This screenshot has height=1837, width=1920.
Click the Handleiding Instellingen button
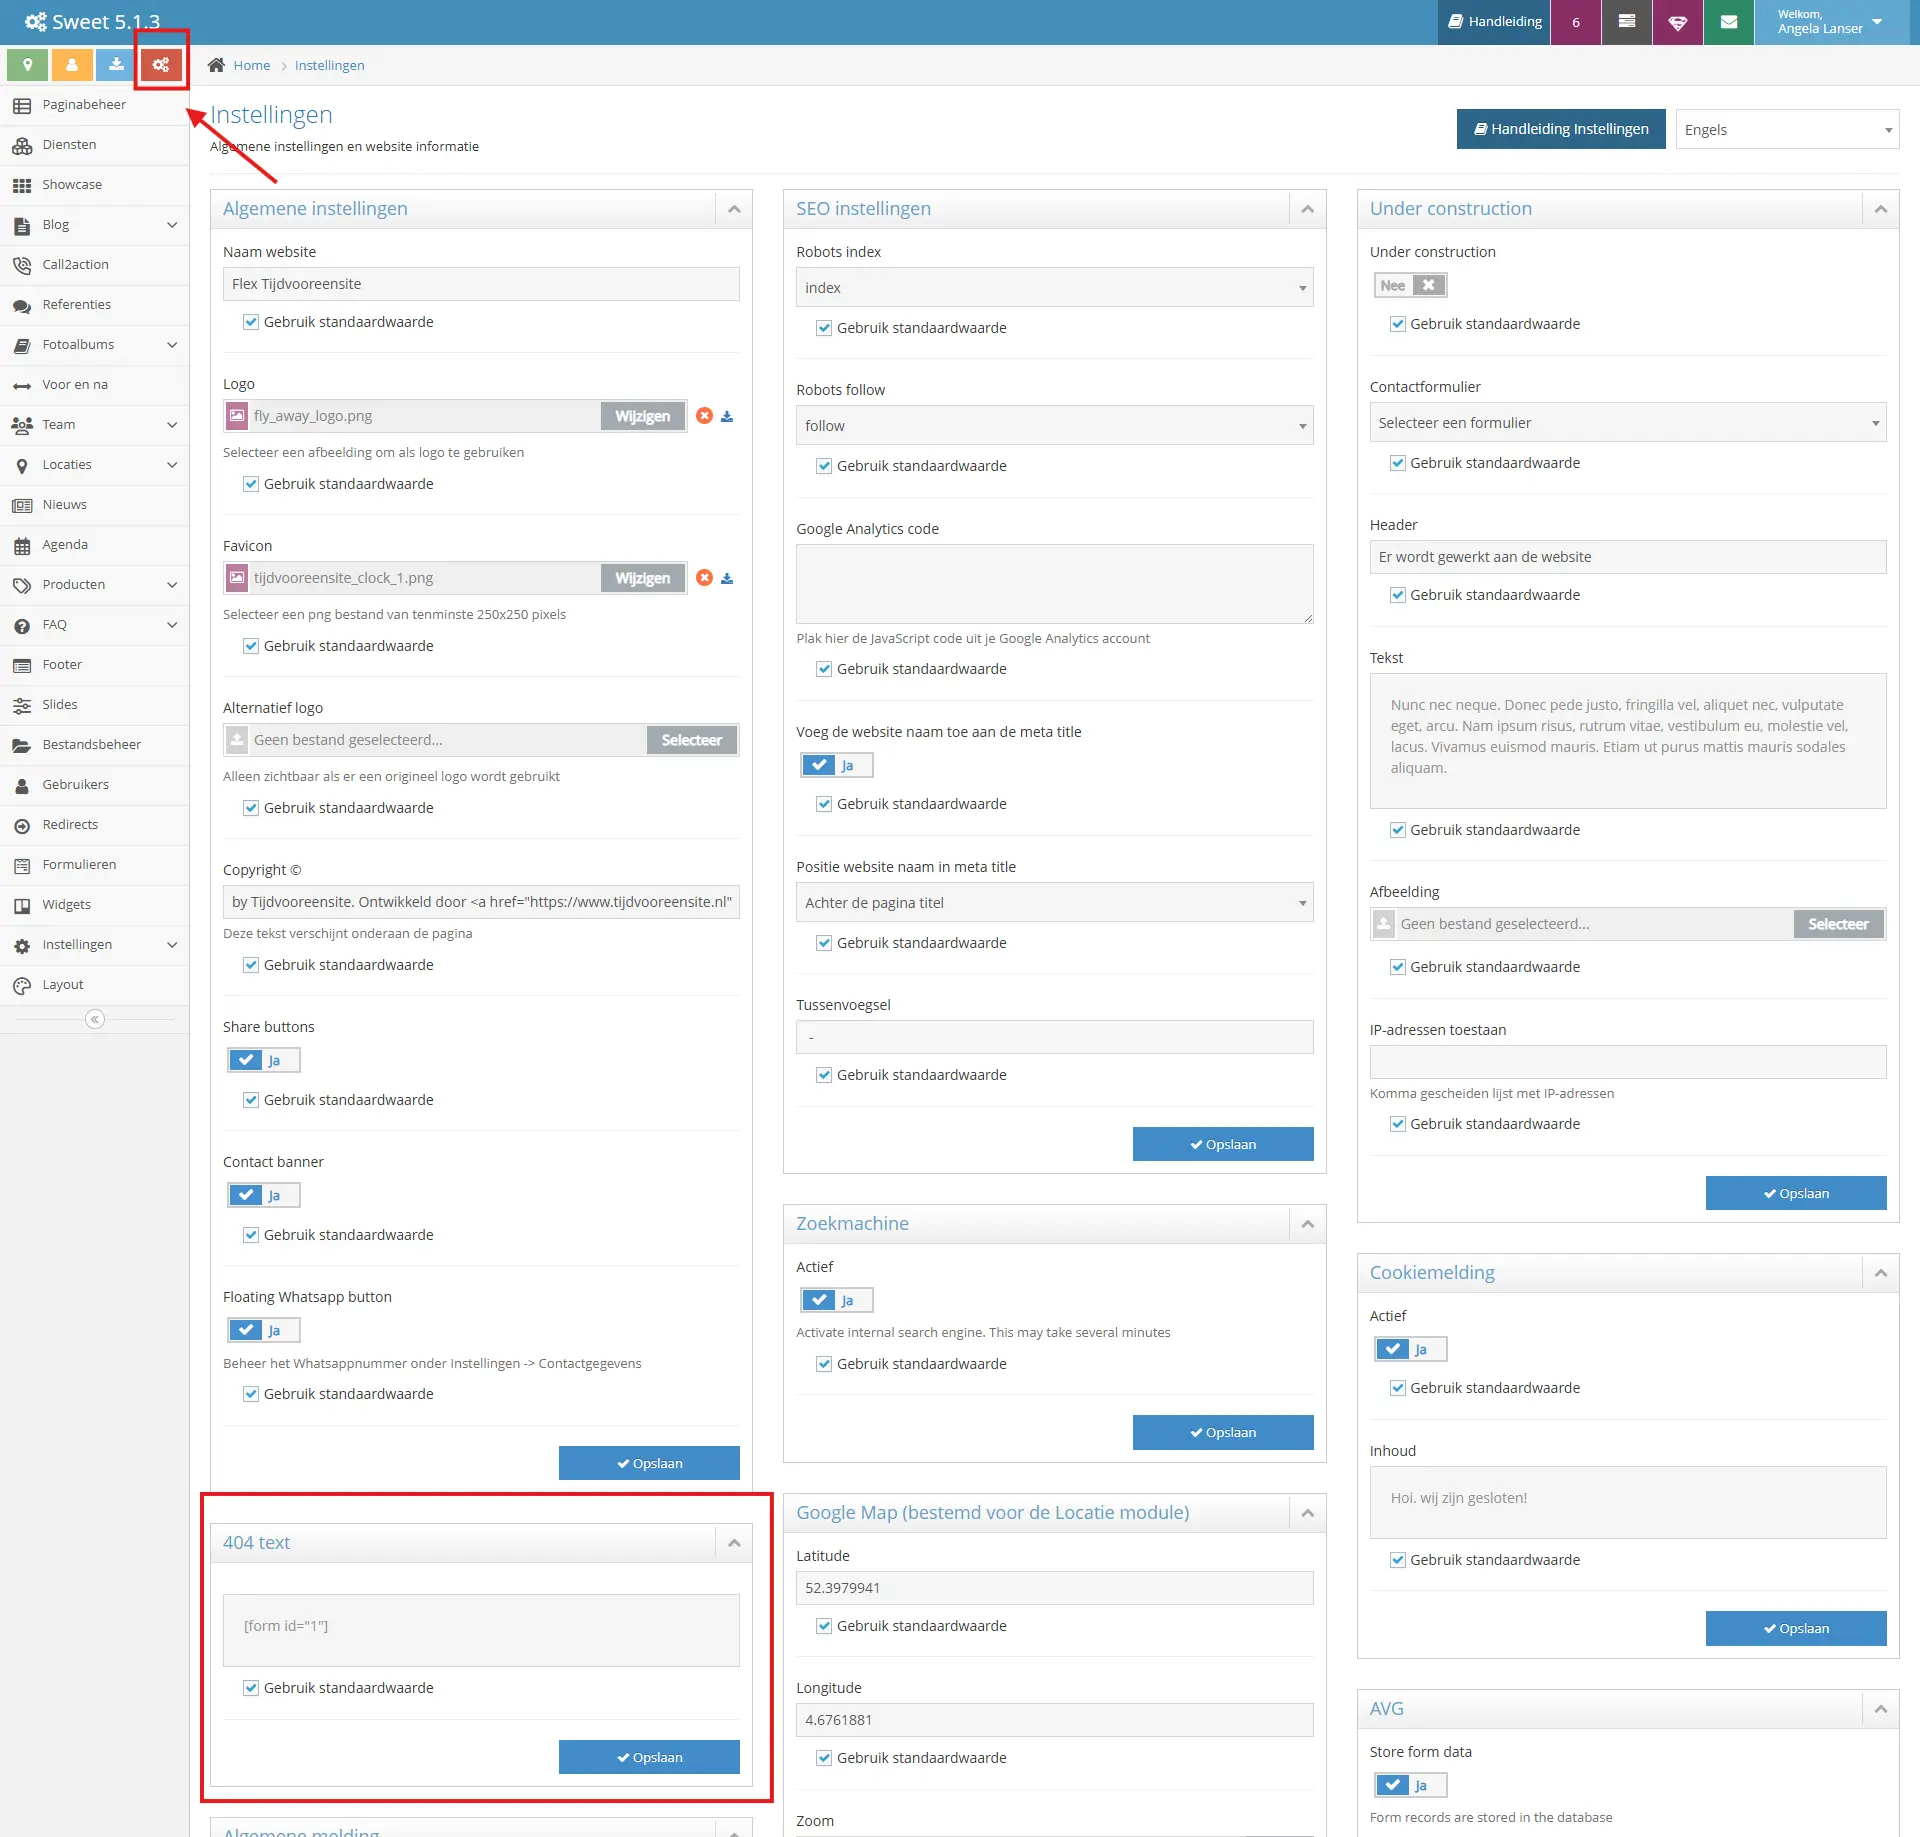click(1561, 129)
